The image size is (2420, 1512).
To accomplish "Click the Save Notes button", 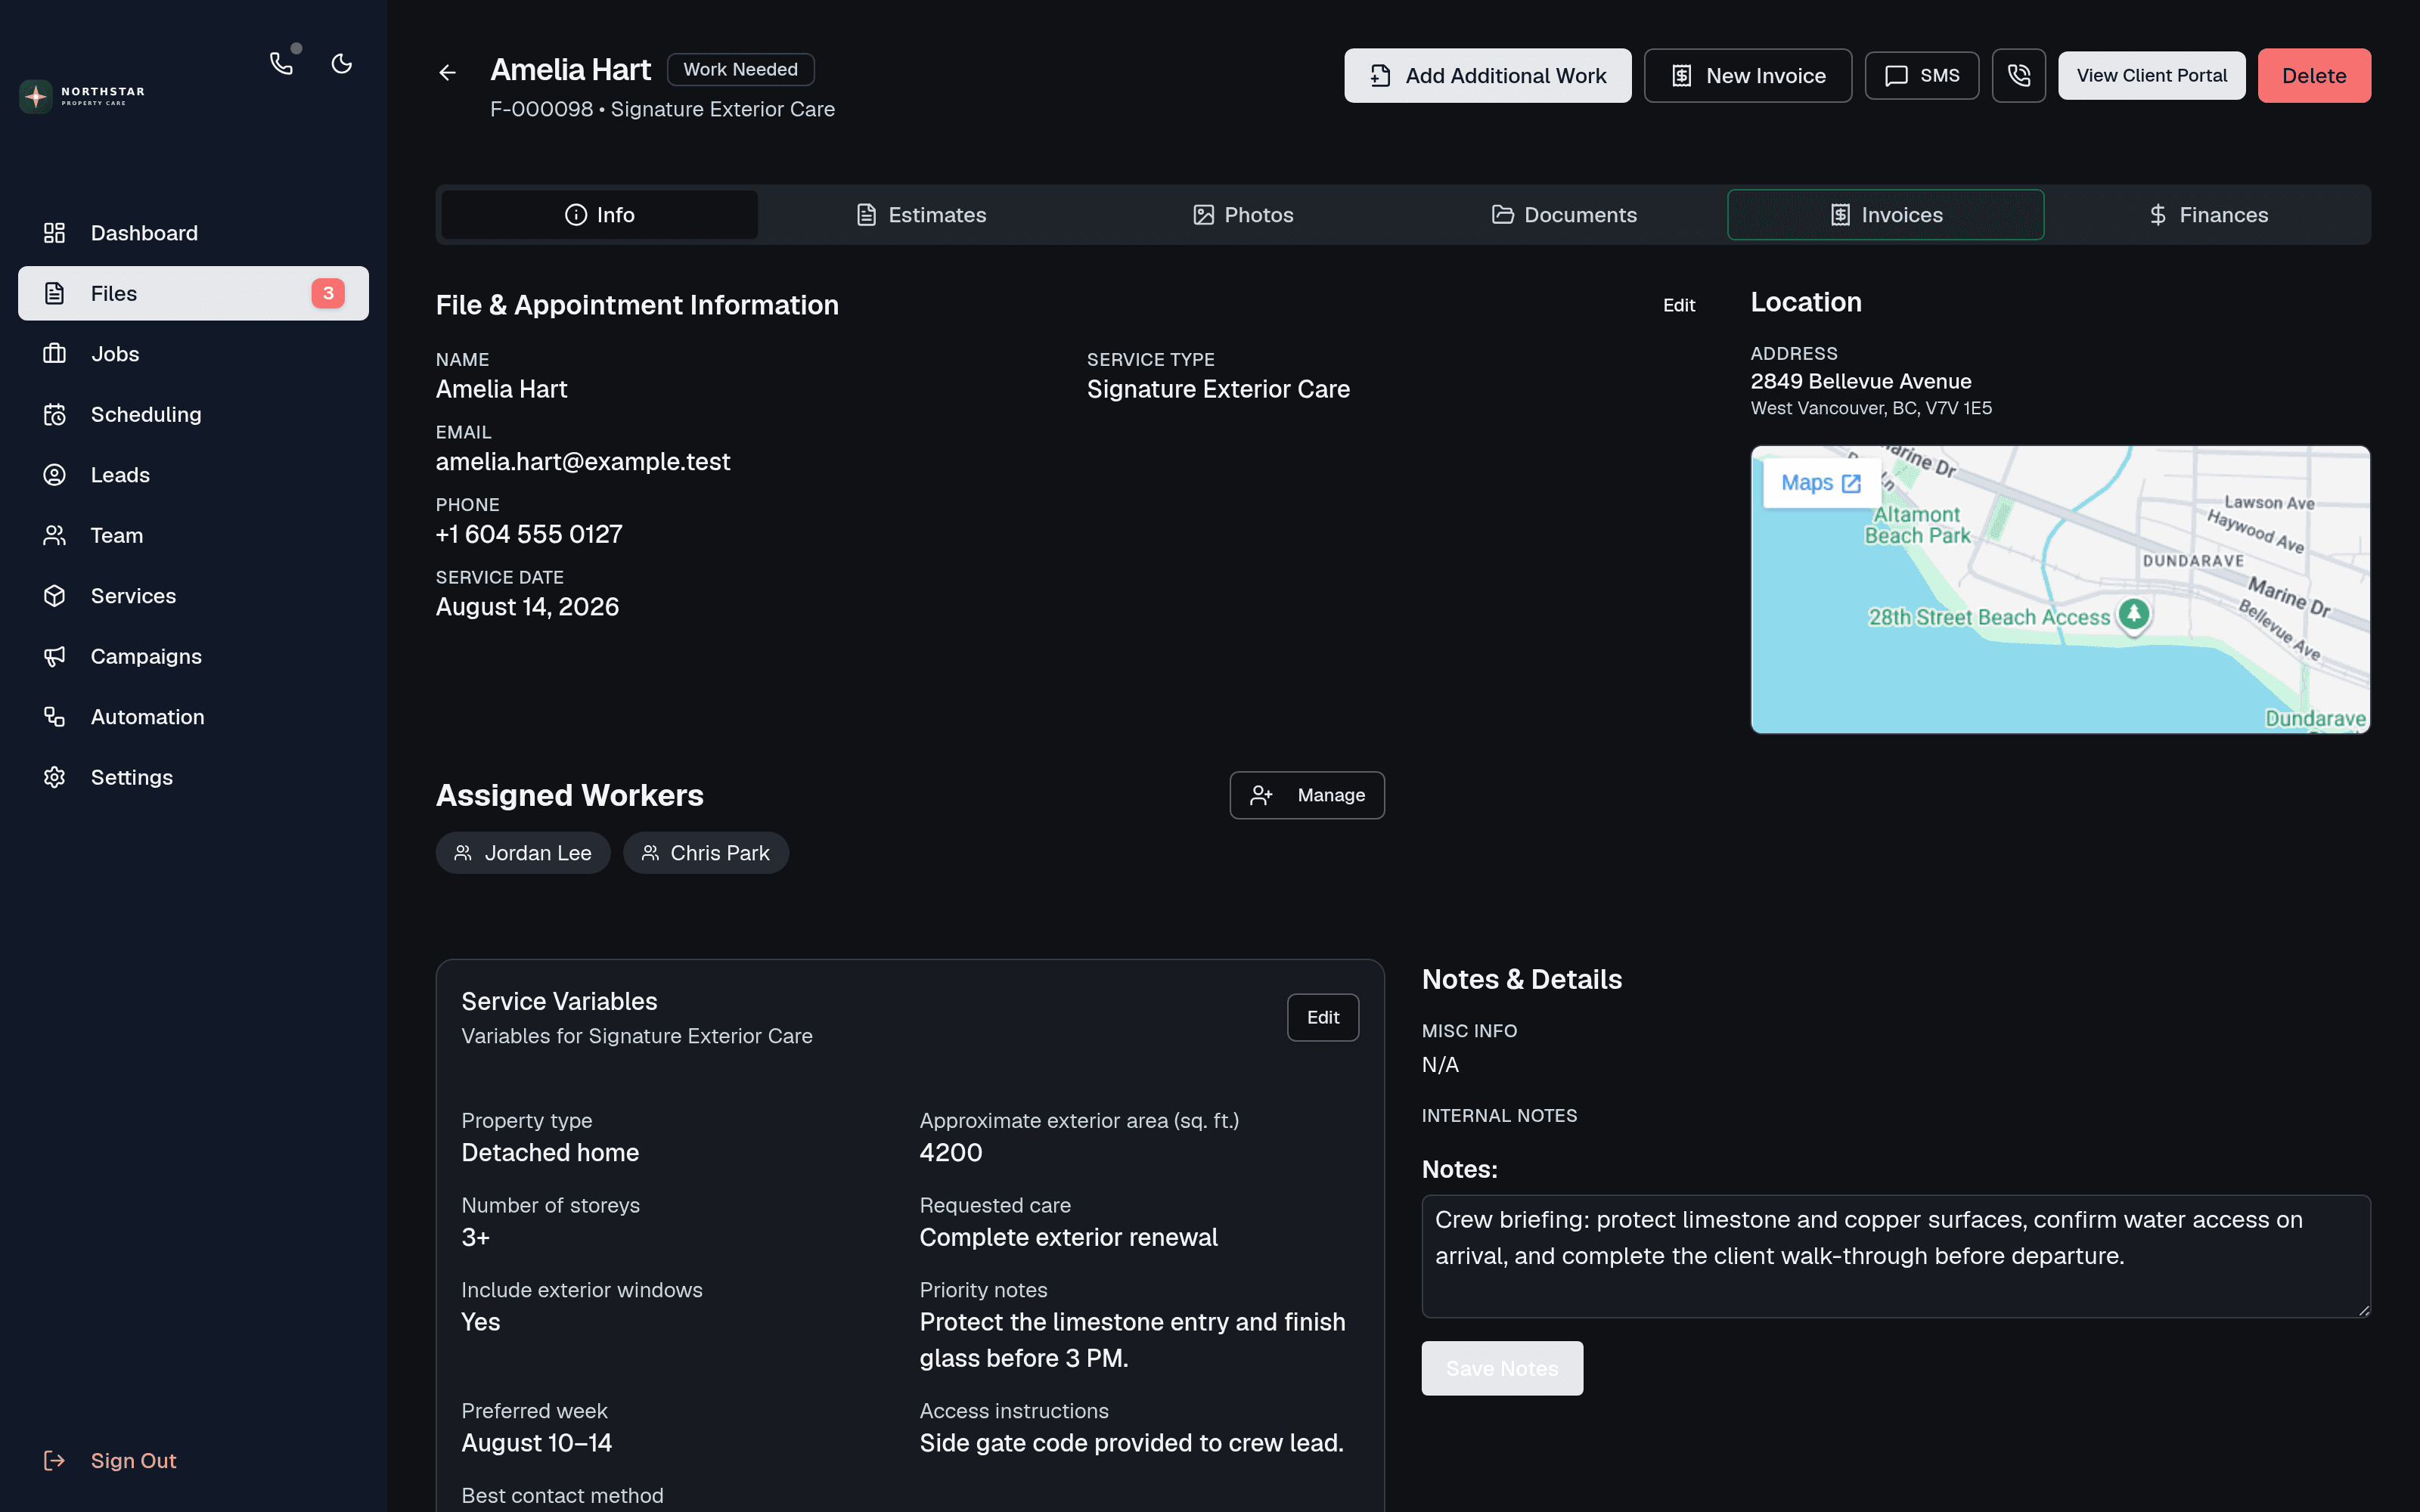I will tap(1501, 1368).
